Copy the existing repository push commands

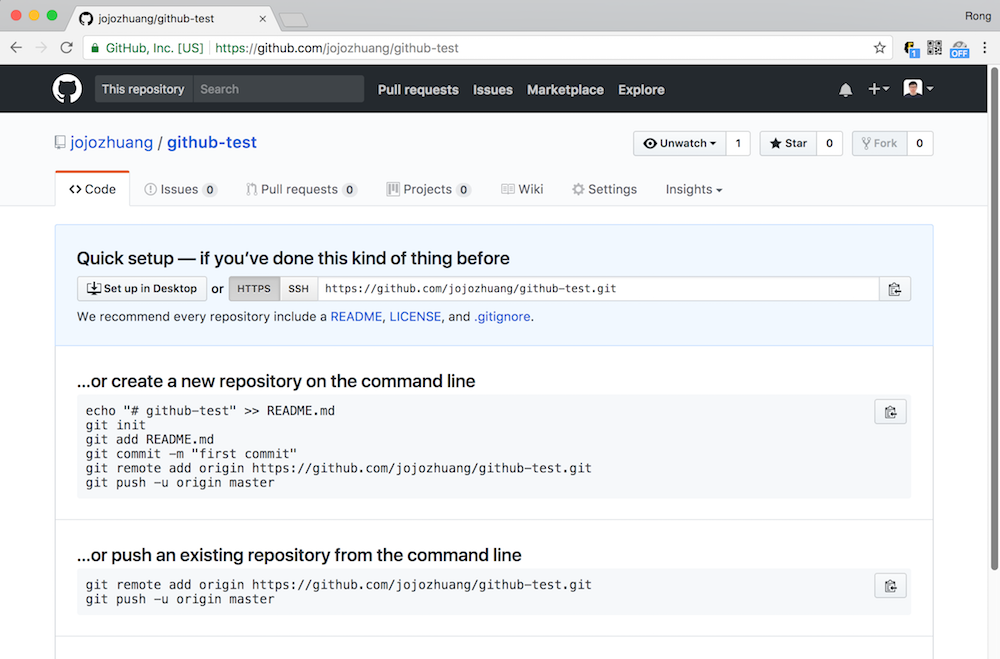coord(890,585)
